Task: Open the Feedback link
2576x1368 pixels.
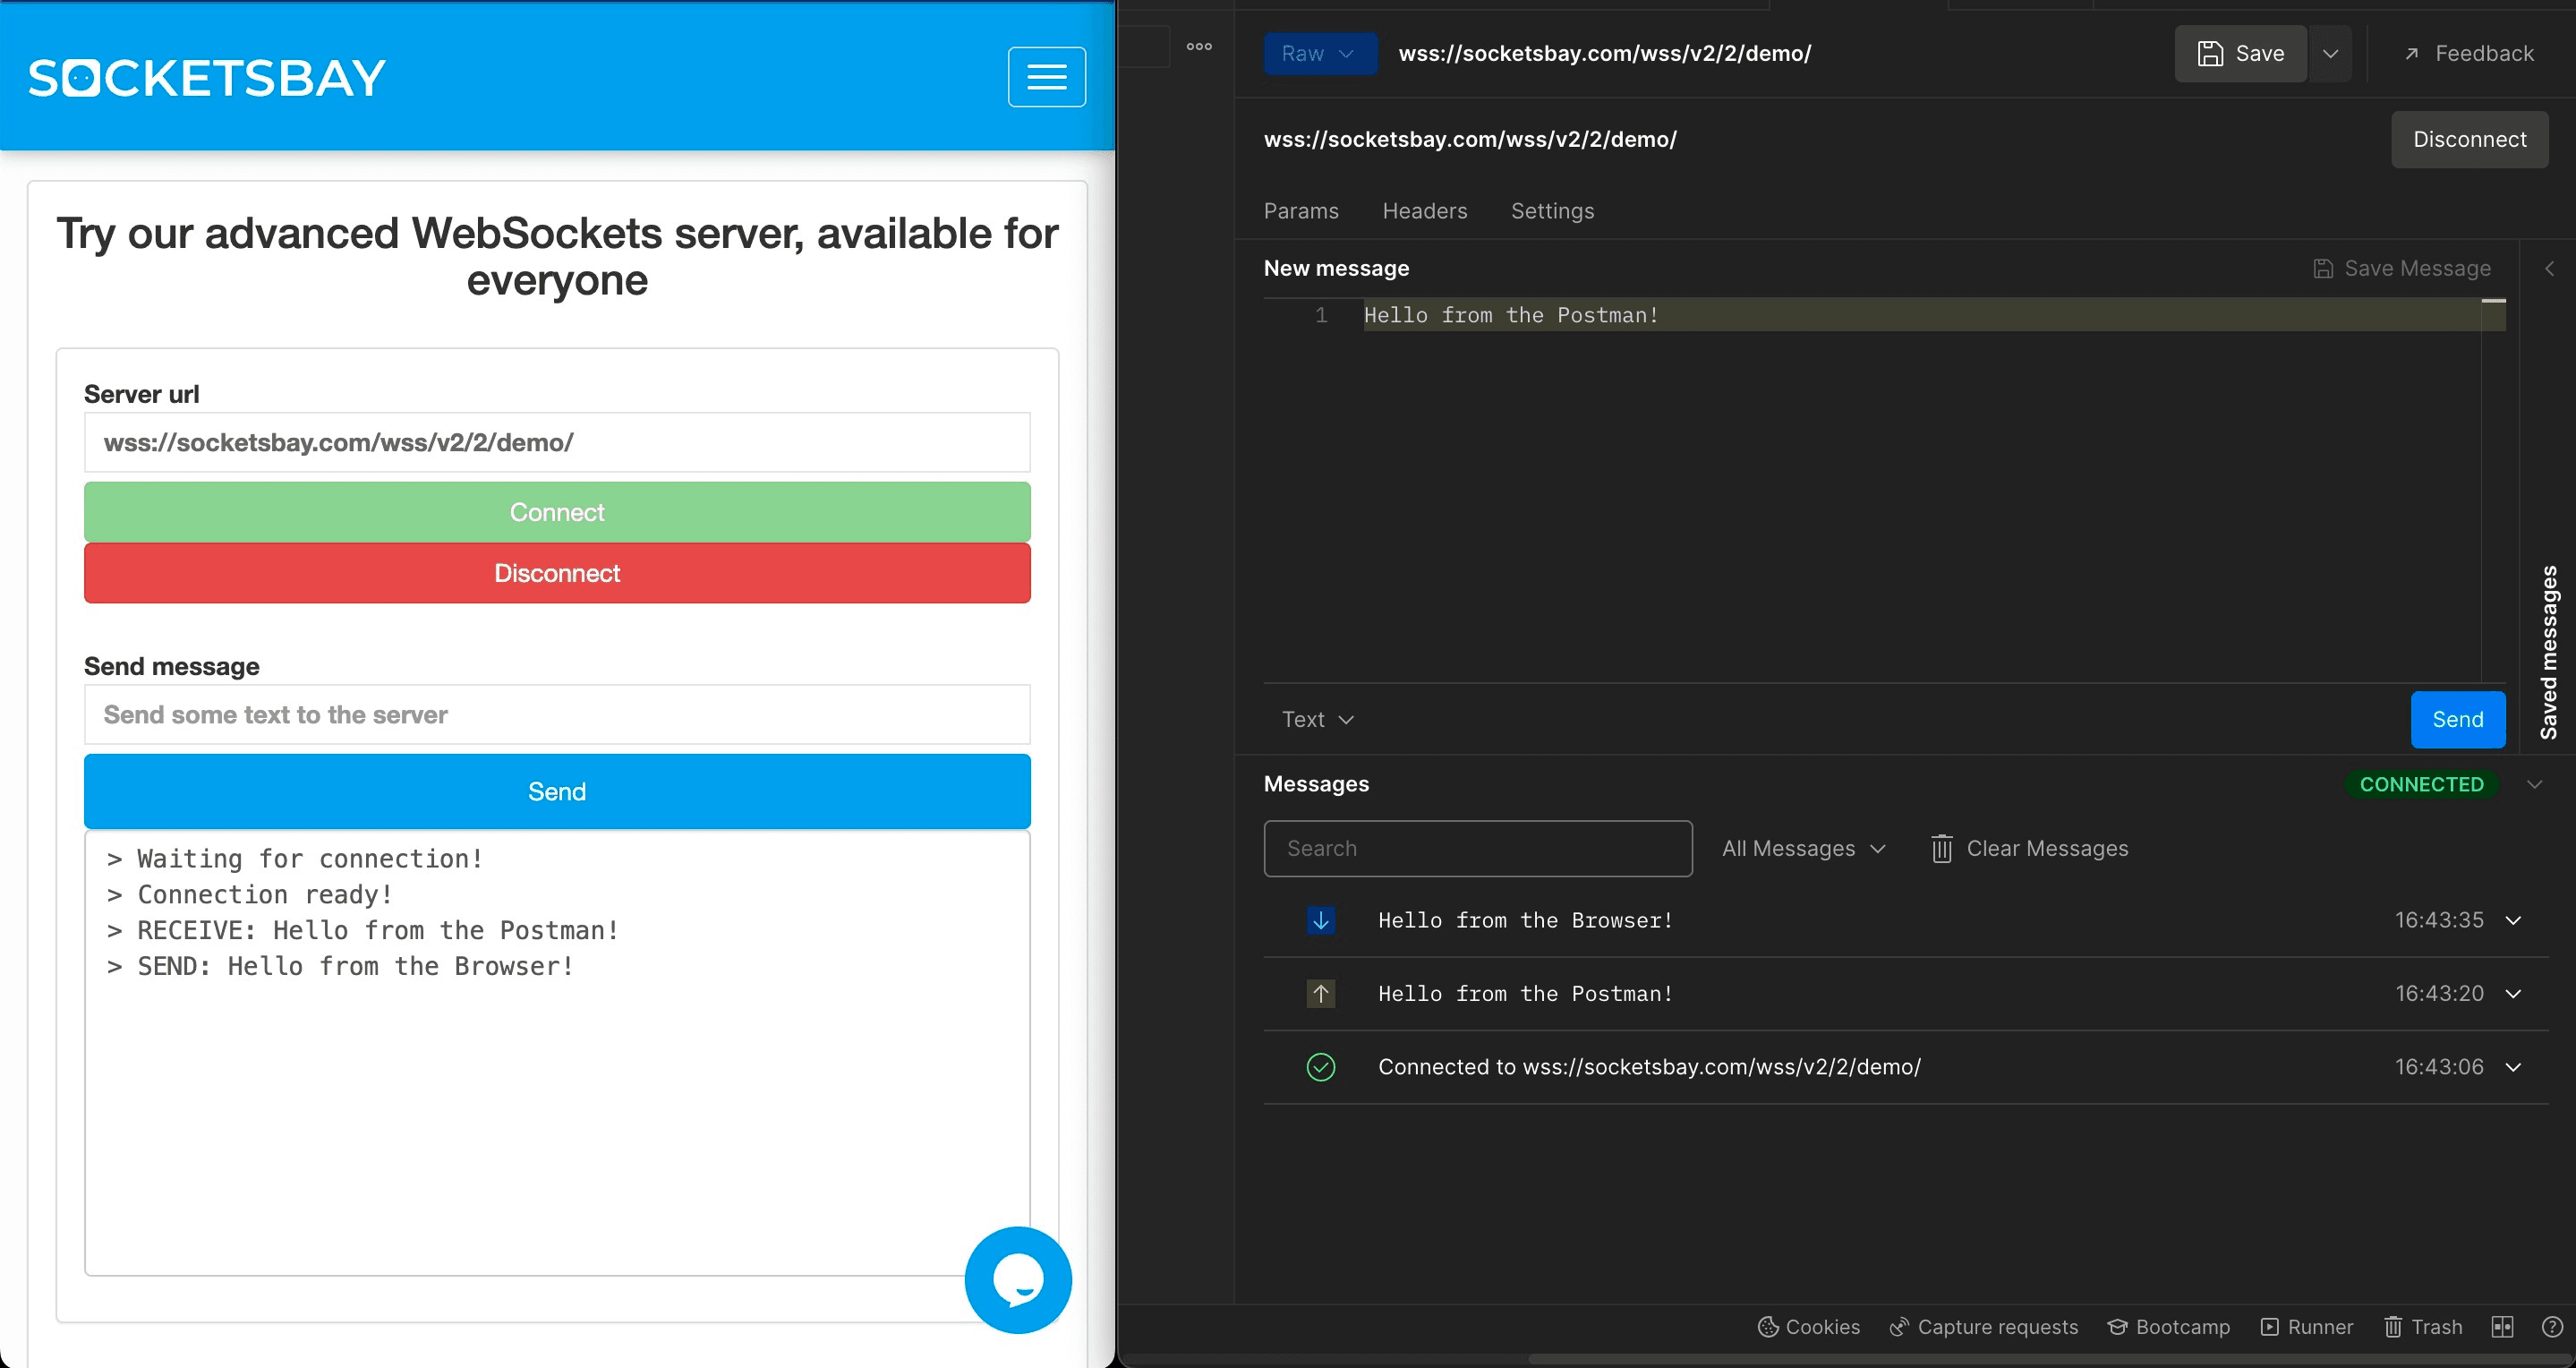Action: (x=2468, y=53)
